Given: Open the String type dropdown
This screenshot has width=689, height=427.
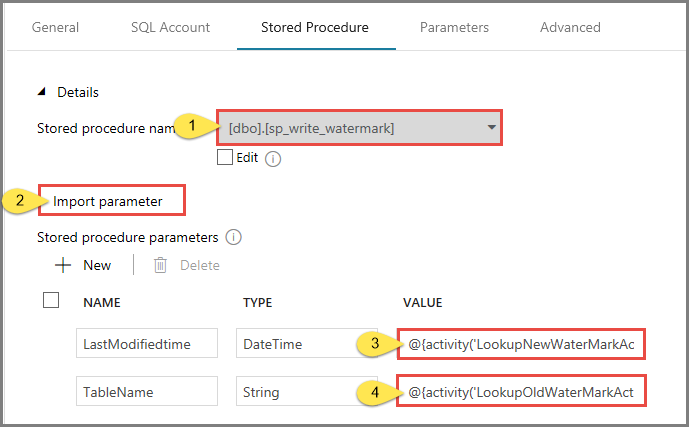Looking at the screenshot, I should click(306, 391).
